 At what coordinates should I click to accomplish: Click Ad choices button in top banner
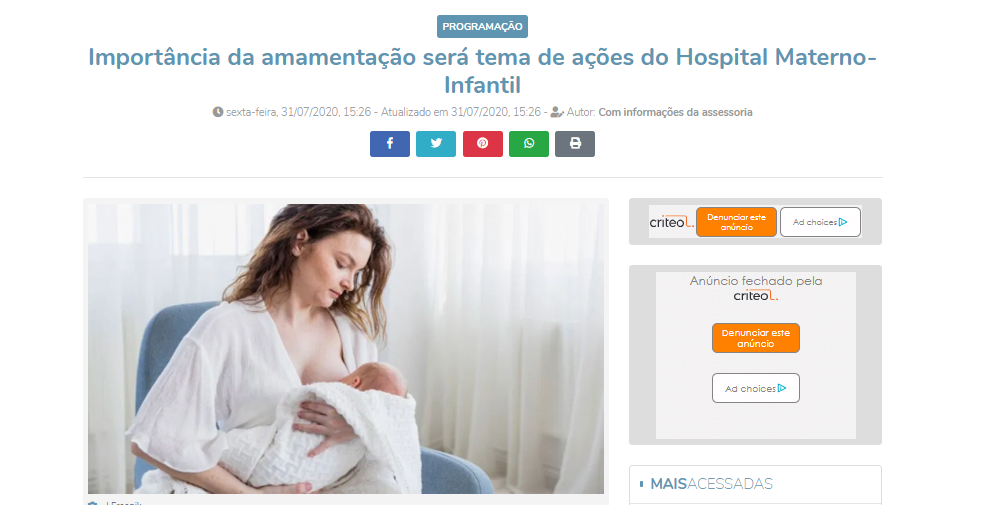click(820, 222)
